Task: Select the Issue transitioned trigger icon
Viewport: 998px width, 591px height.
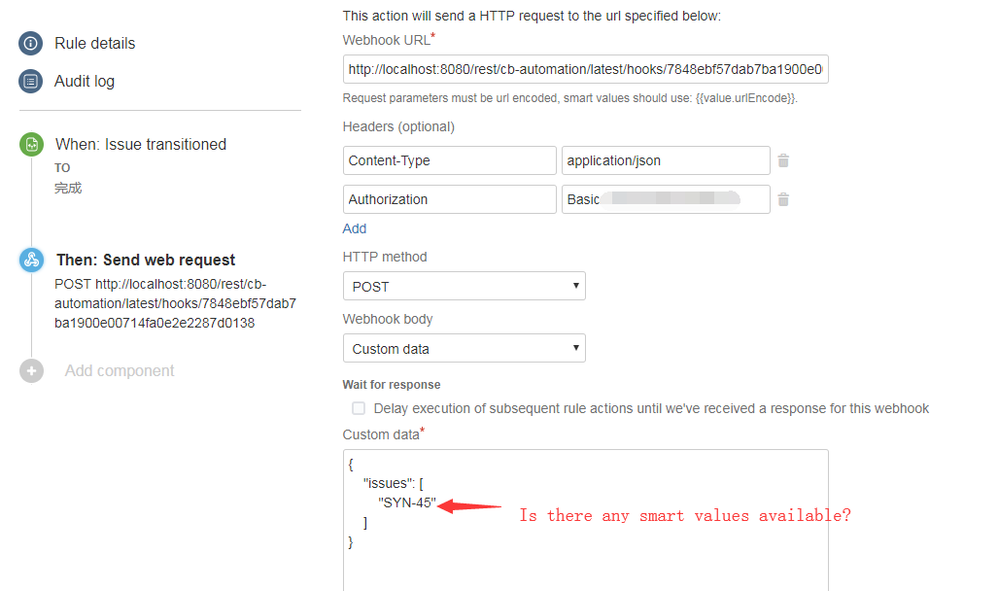Action: pyautogui.click(x=31, y=144)
